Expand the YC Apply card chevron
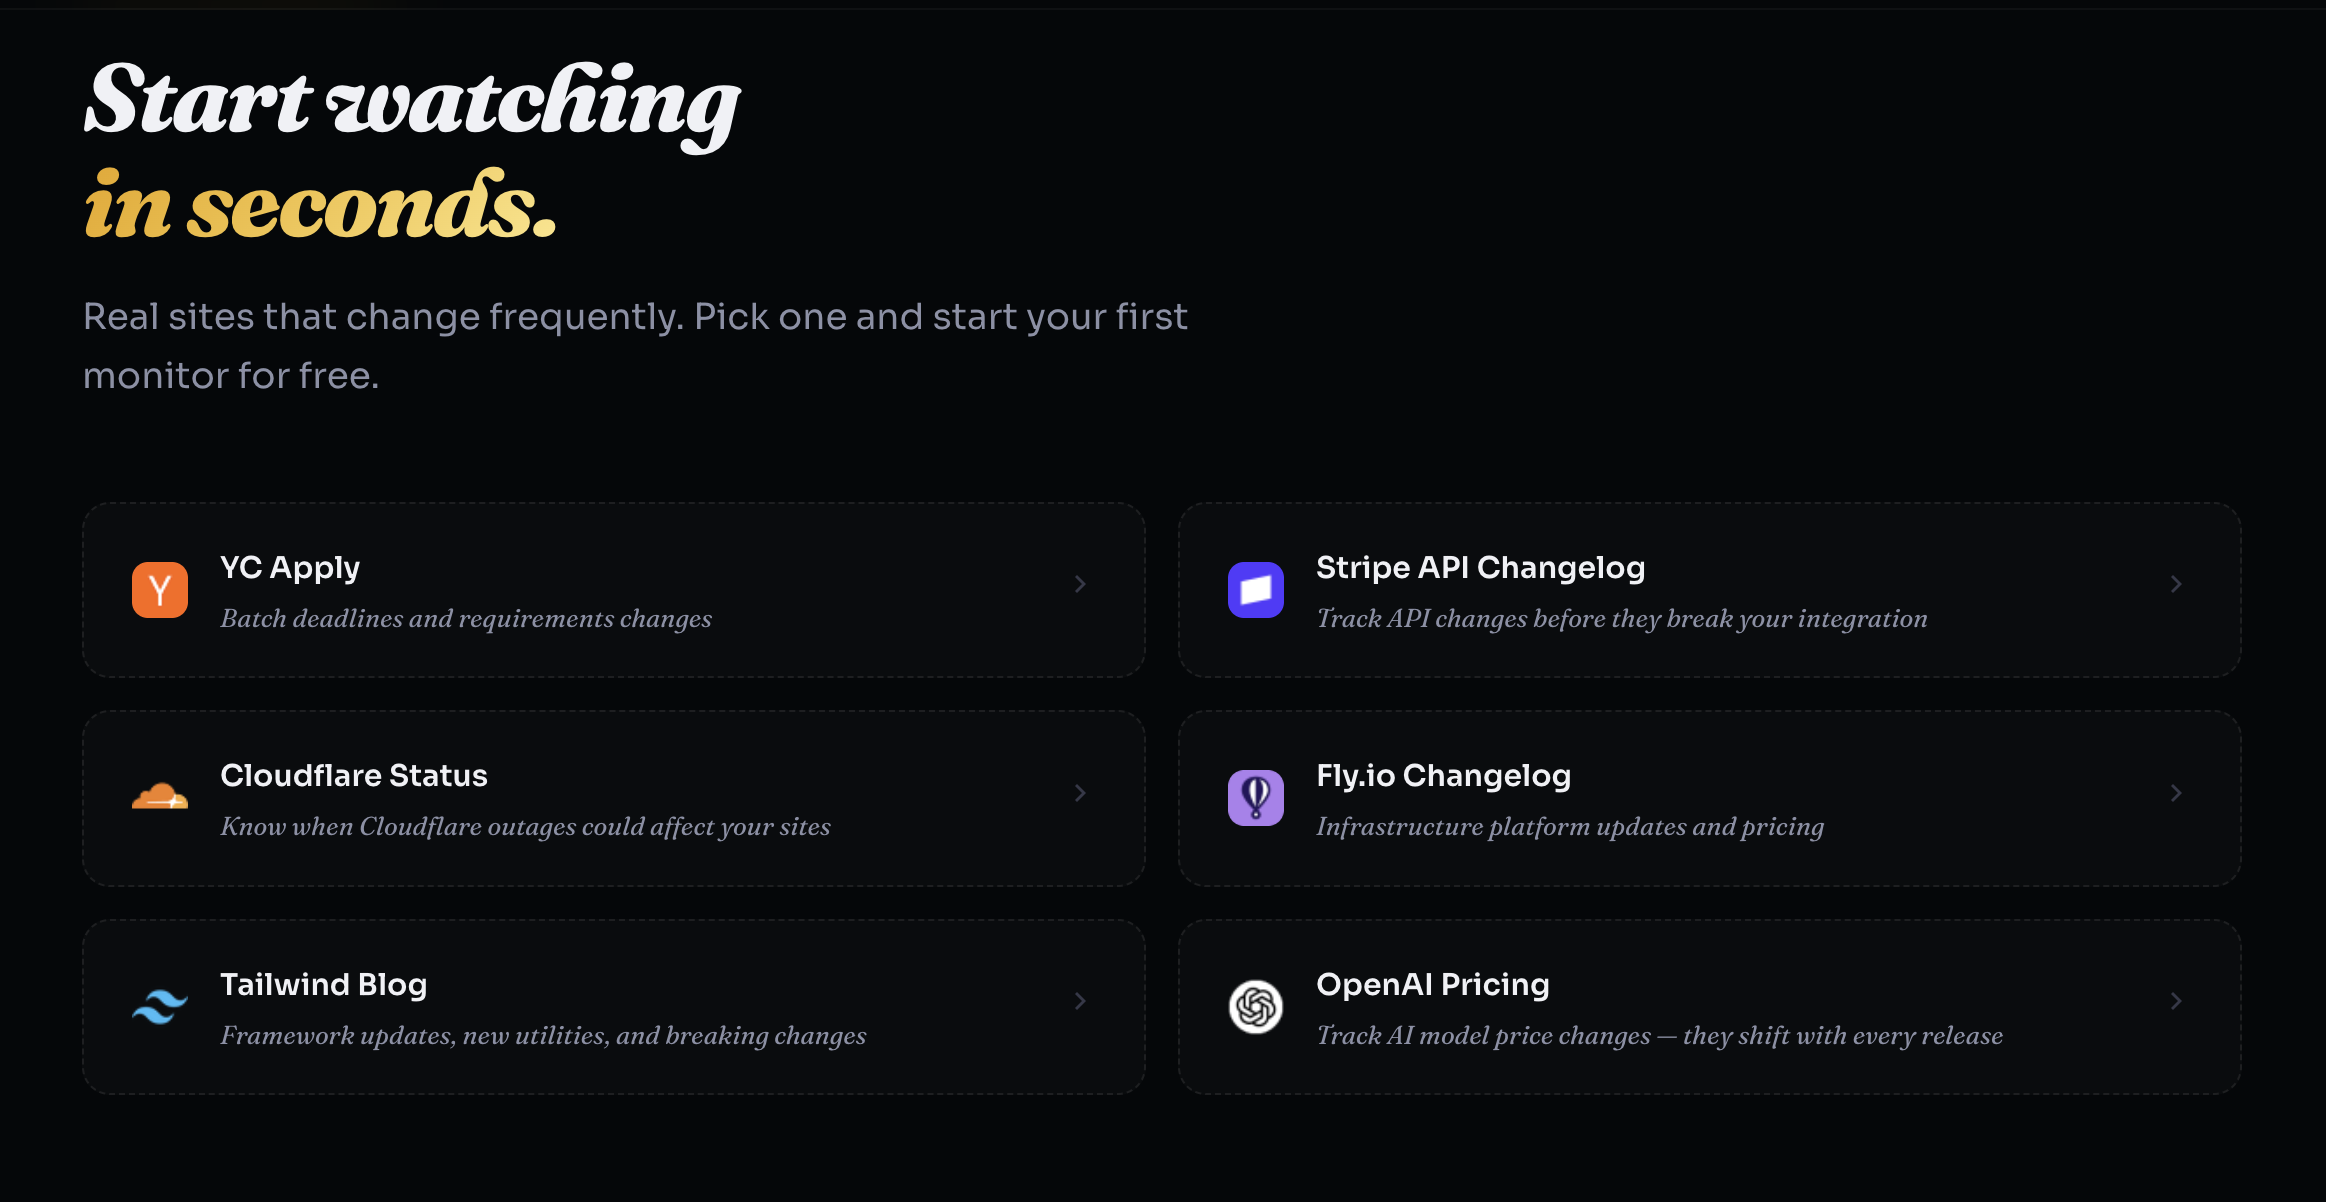Image resolution: width=2326 pixels, height=1202 pixels. 1080,584
